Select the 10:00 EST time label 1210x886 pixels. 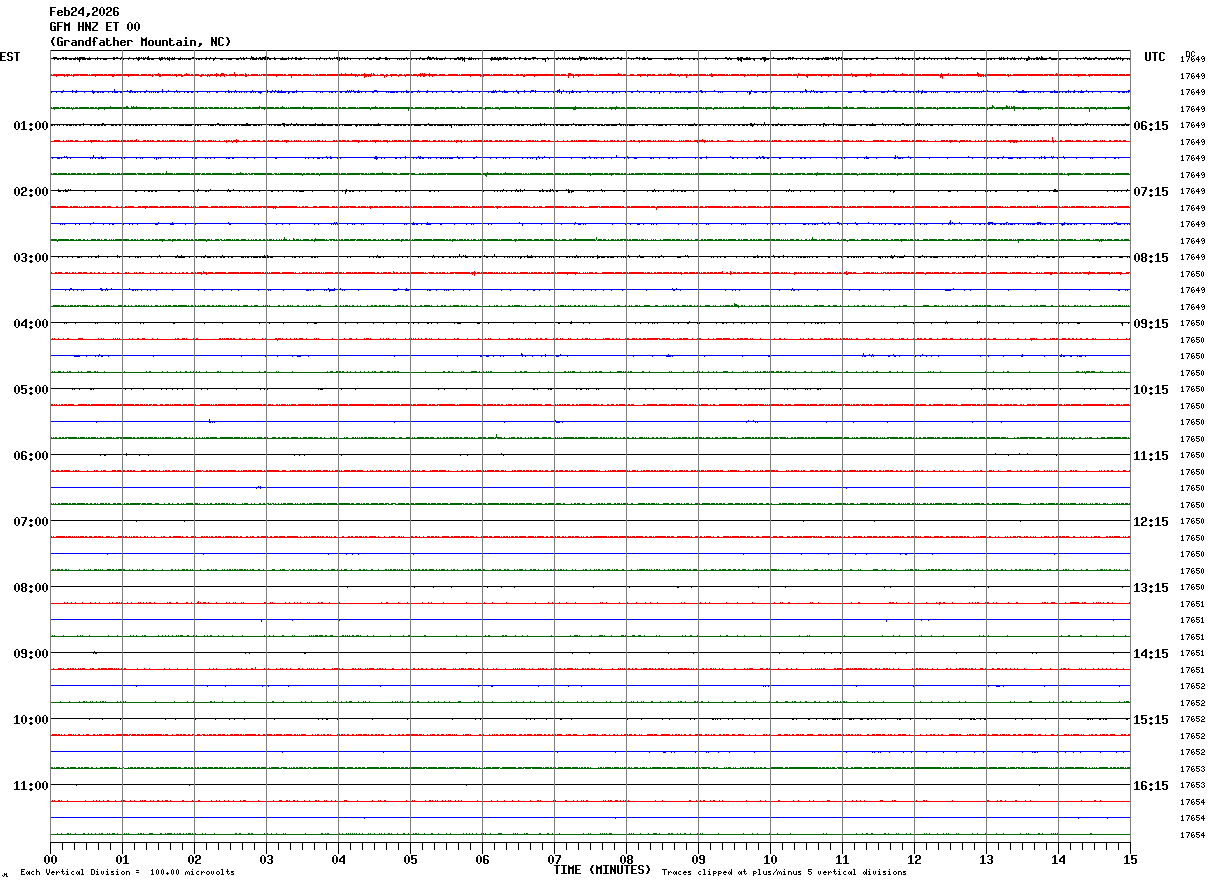pos(31,719)
